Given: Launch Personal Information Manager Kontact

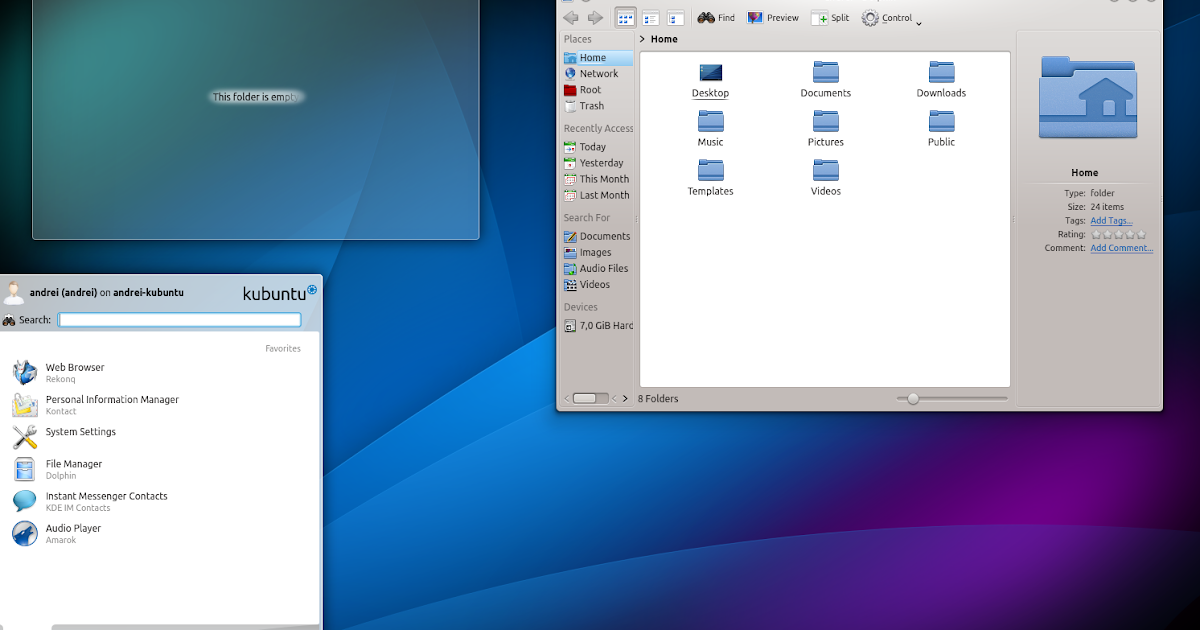Looking at the screenshot, I should [160, 405].
